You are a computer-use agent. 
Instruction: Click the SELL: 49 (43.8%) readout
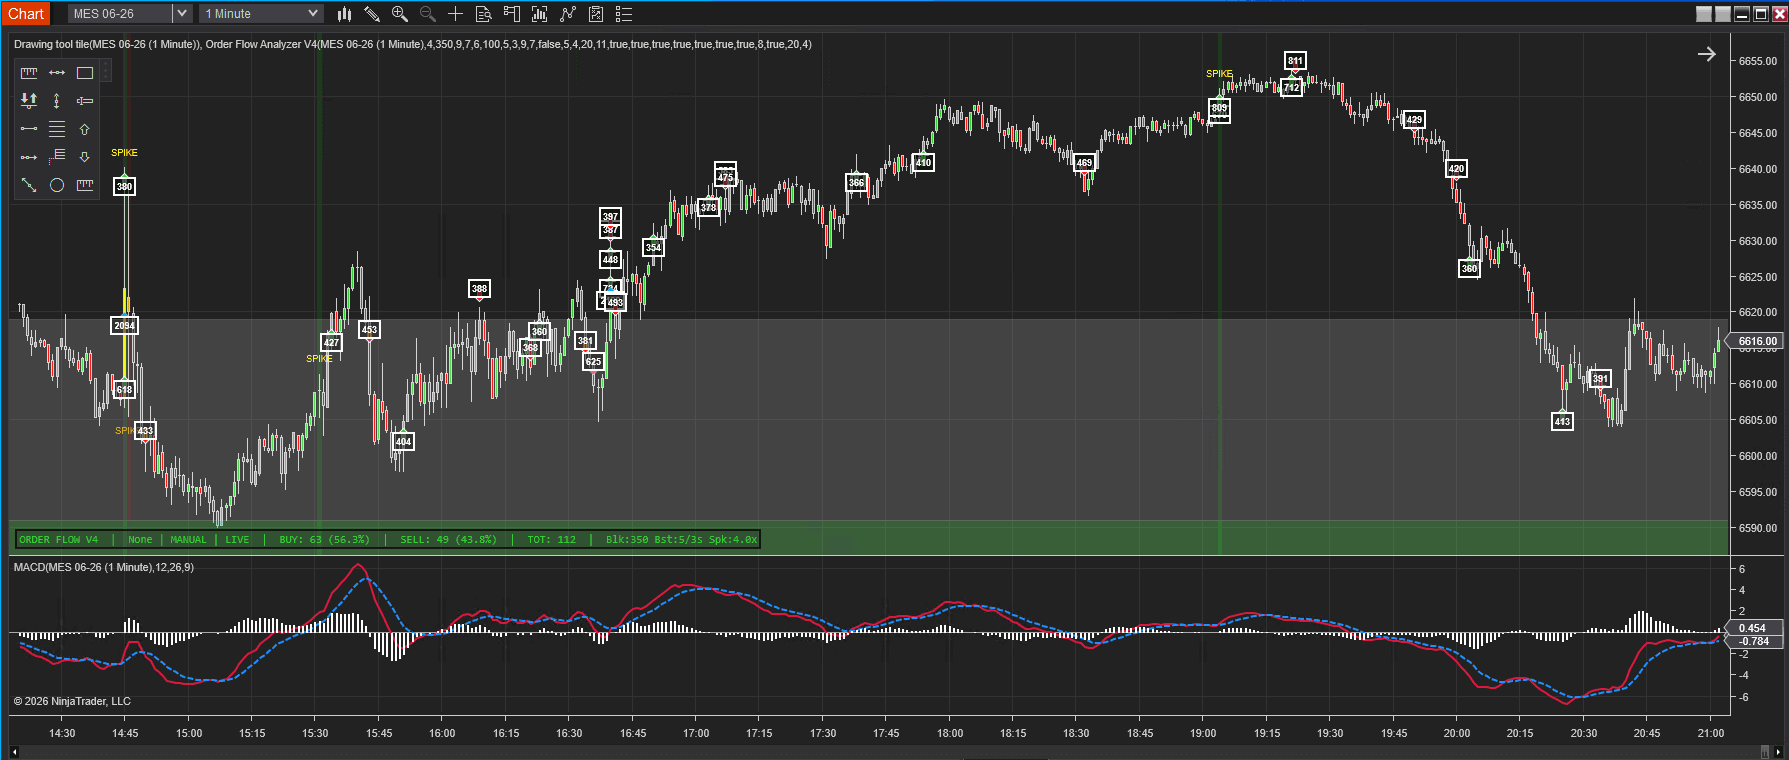click(448, 540)
